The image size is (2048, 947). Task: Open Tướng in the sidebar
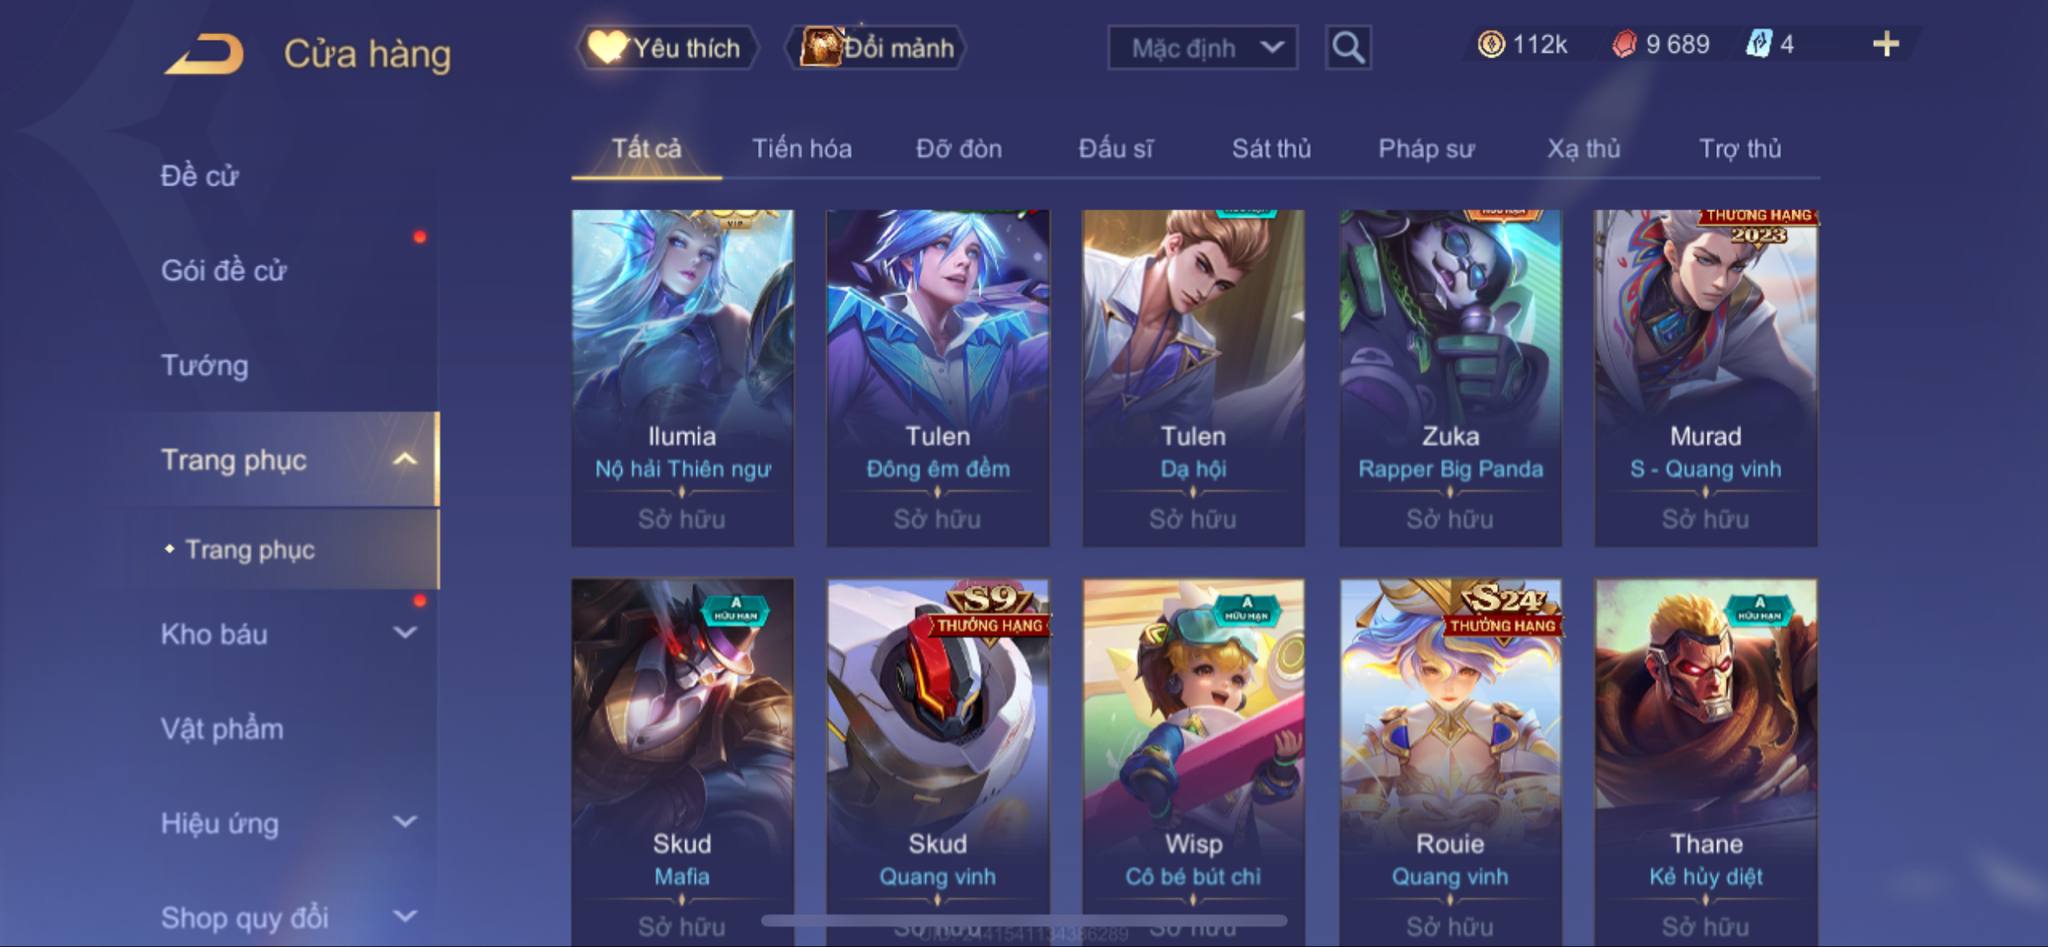[x=205, y=365]
